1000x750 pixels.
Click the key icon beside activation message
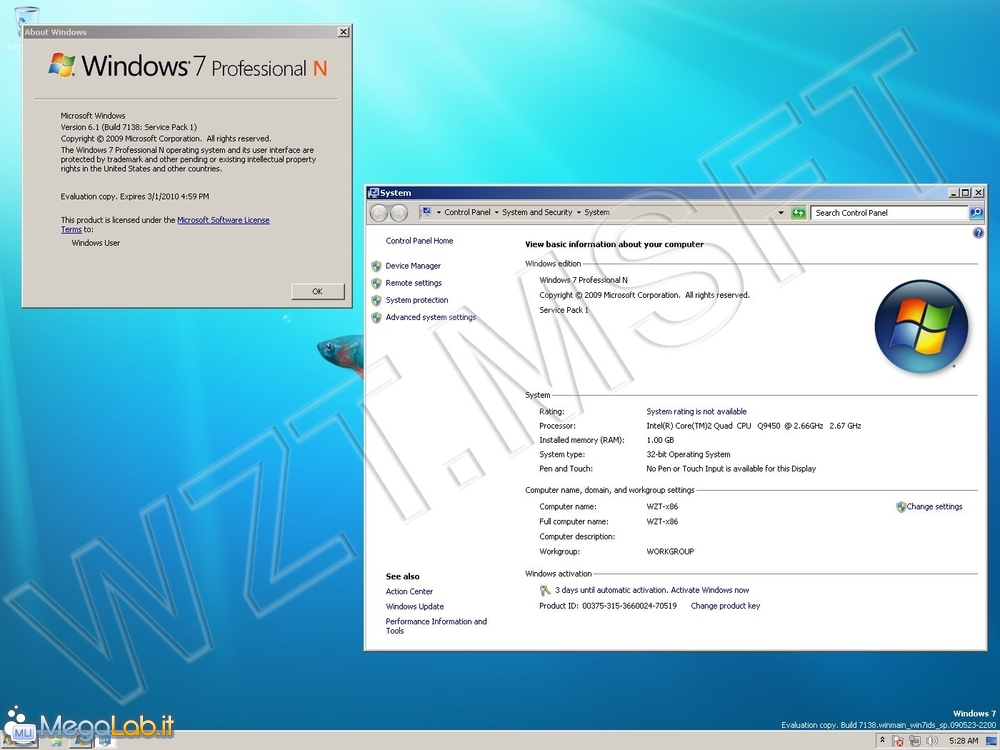tap(545, 591)
